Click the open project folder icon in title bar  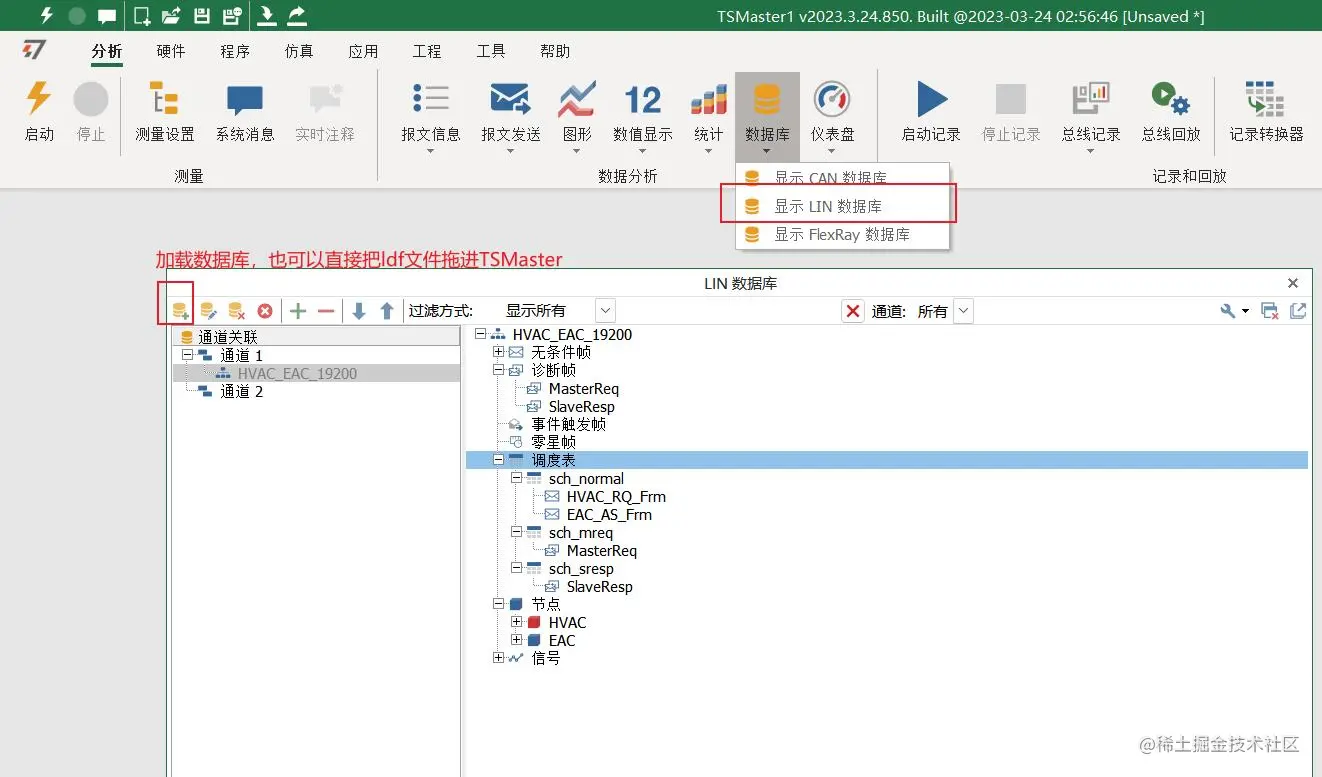(x=171, y=15)
